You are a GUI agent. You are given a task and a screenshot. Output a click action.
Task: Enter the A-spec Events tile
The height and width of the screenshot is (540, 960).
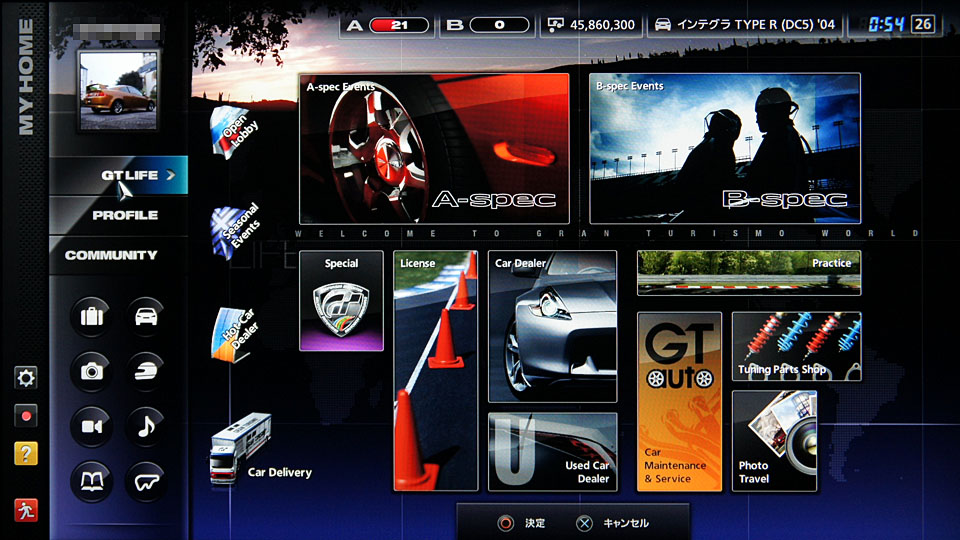pos(434,148)
